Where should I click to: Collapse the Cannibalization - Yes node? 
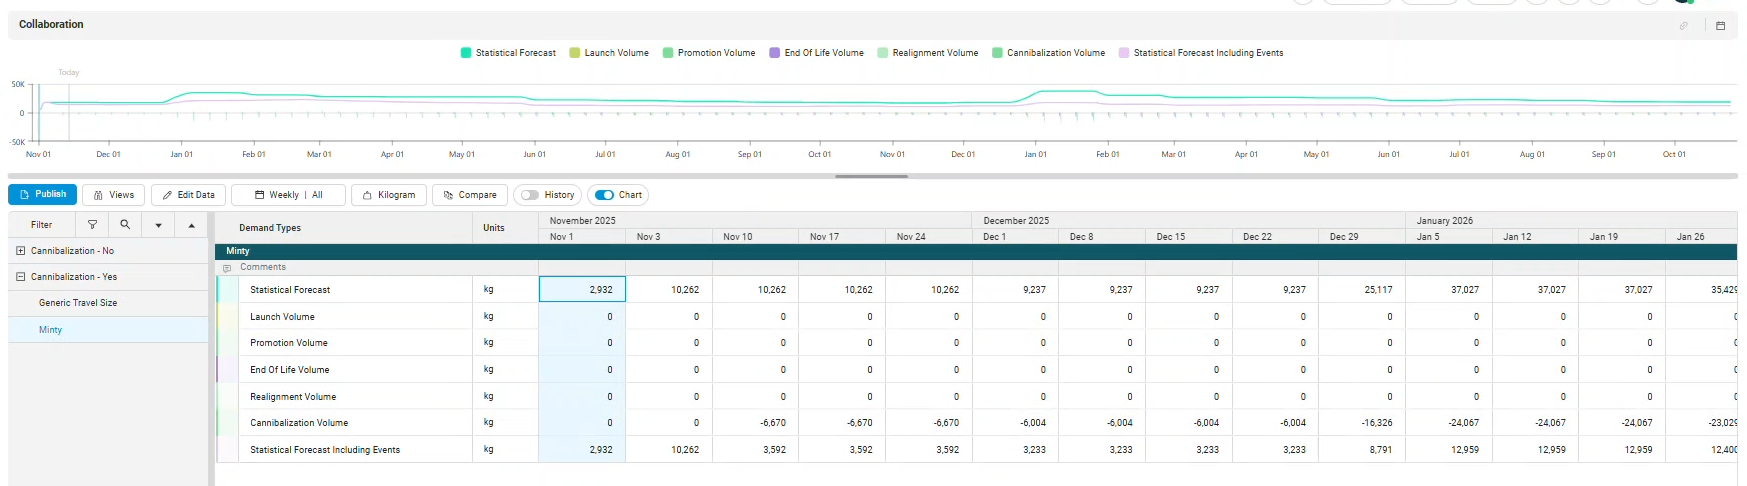(x=20, y=277)
